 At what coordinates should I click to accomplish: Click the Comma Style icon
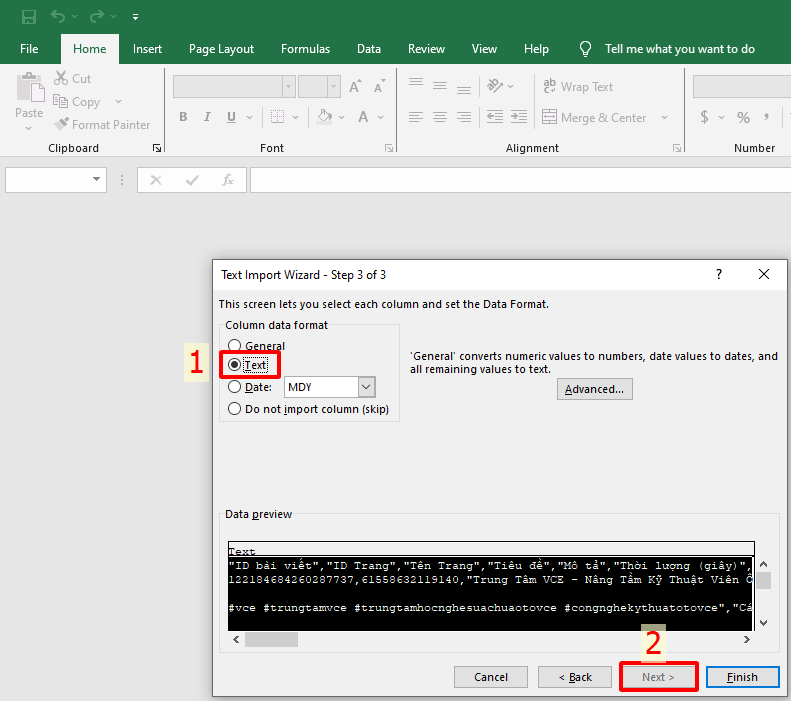(766, 117)
